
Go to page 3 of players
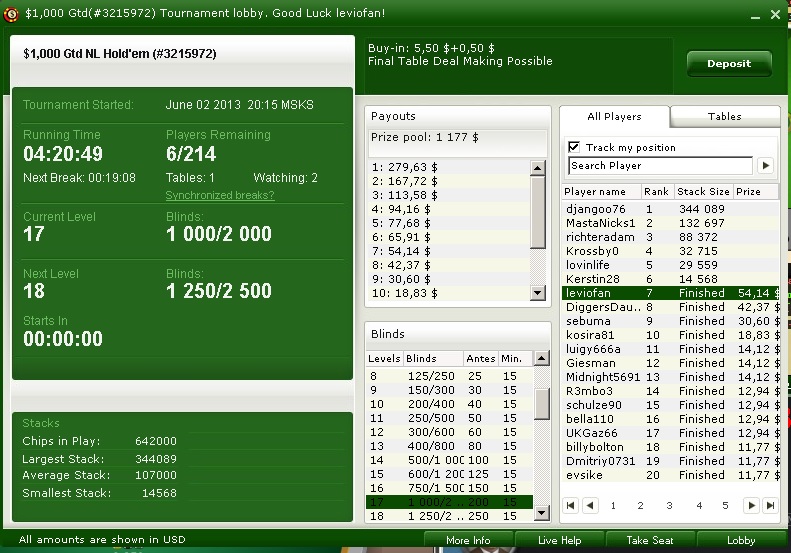669,506
